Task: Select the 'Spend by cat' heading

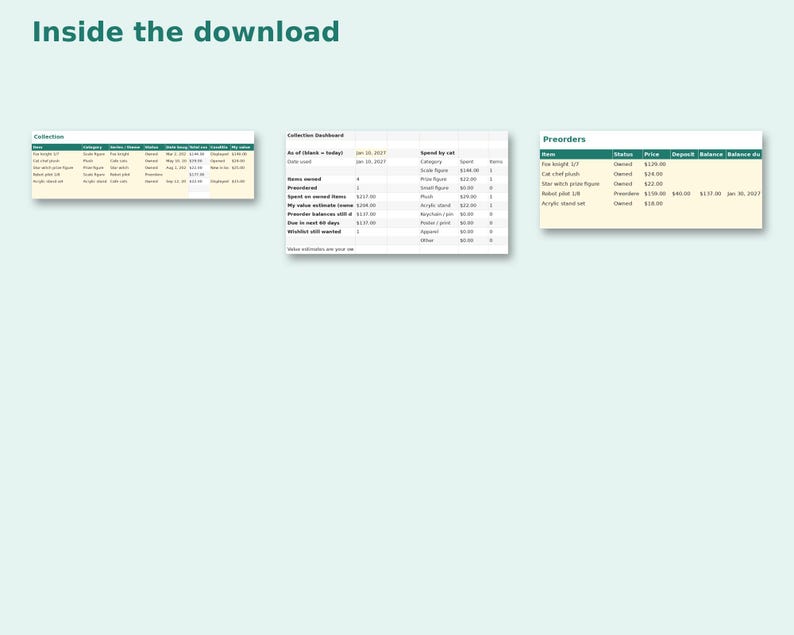Action: tap(438, 153)
